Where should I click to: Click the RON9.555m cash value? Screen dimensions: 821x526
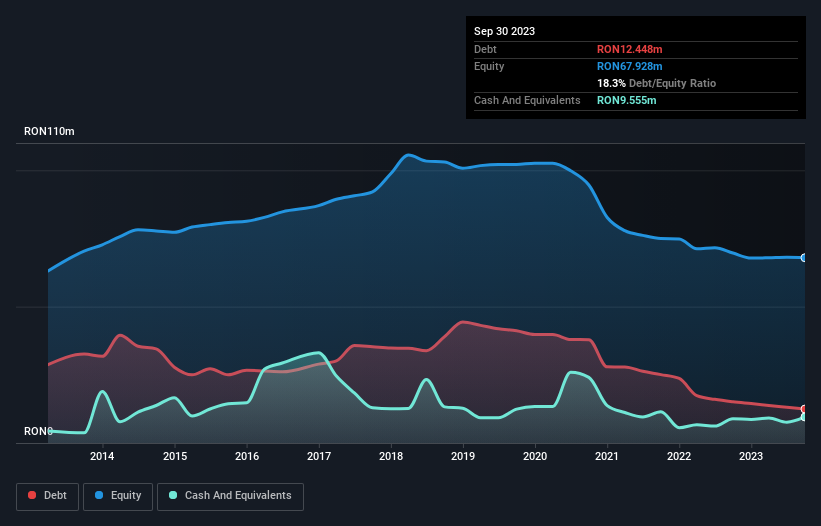(626, 100)
